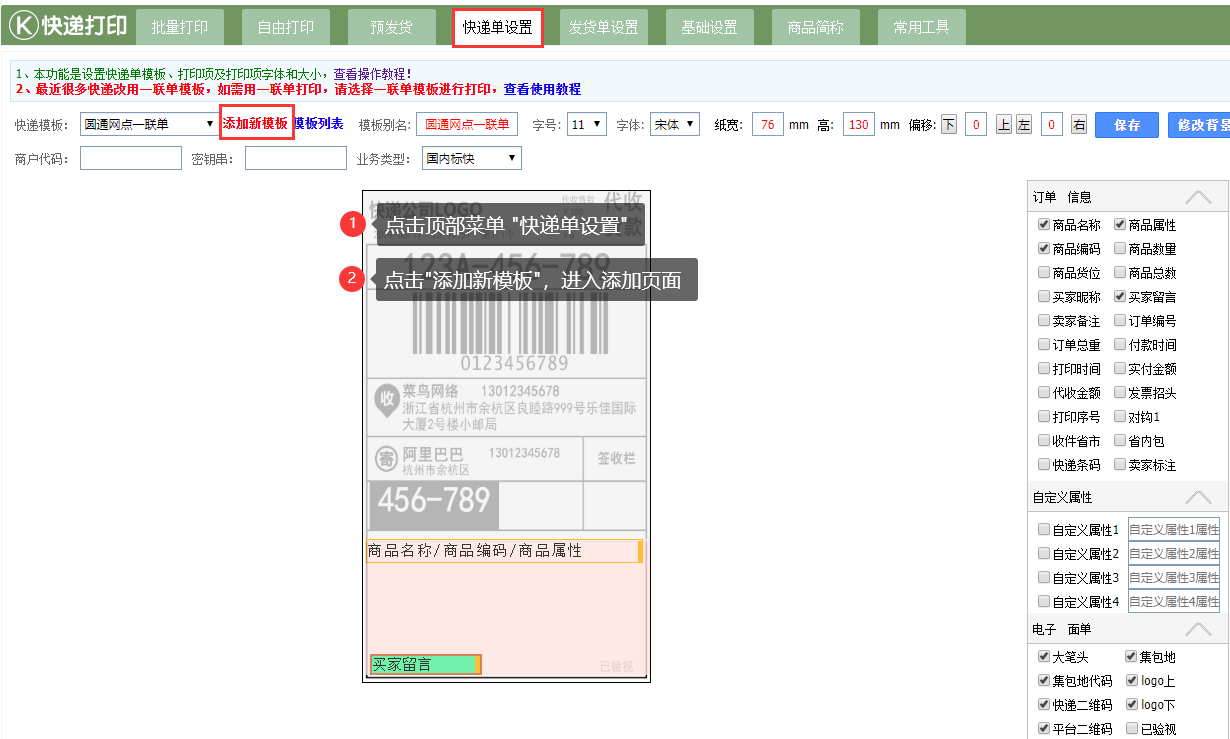
Task: Open 模板列表 link
Action: pyautogui.click(x=319, y=124)
